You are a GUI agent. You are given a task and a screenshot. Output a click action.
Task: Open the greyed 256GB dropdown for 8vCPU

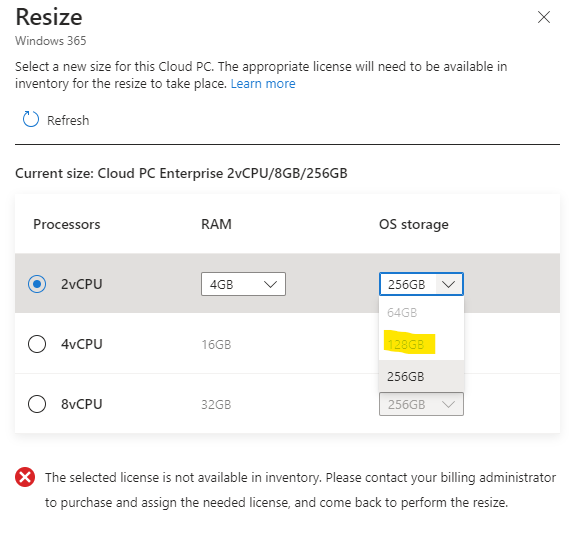(x=421, y=404)
